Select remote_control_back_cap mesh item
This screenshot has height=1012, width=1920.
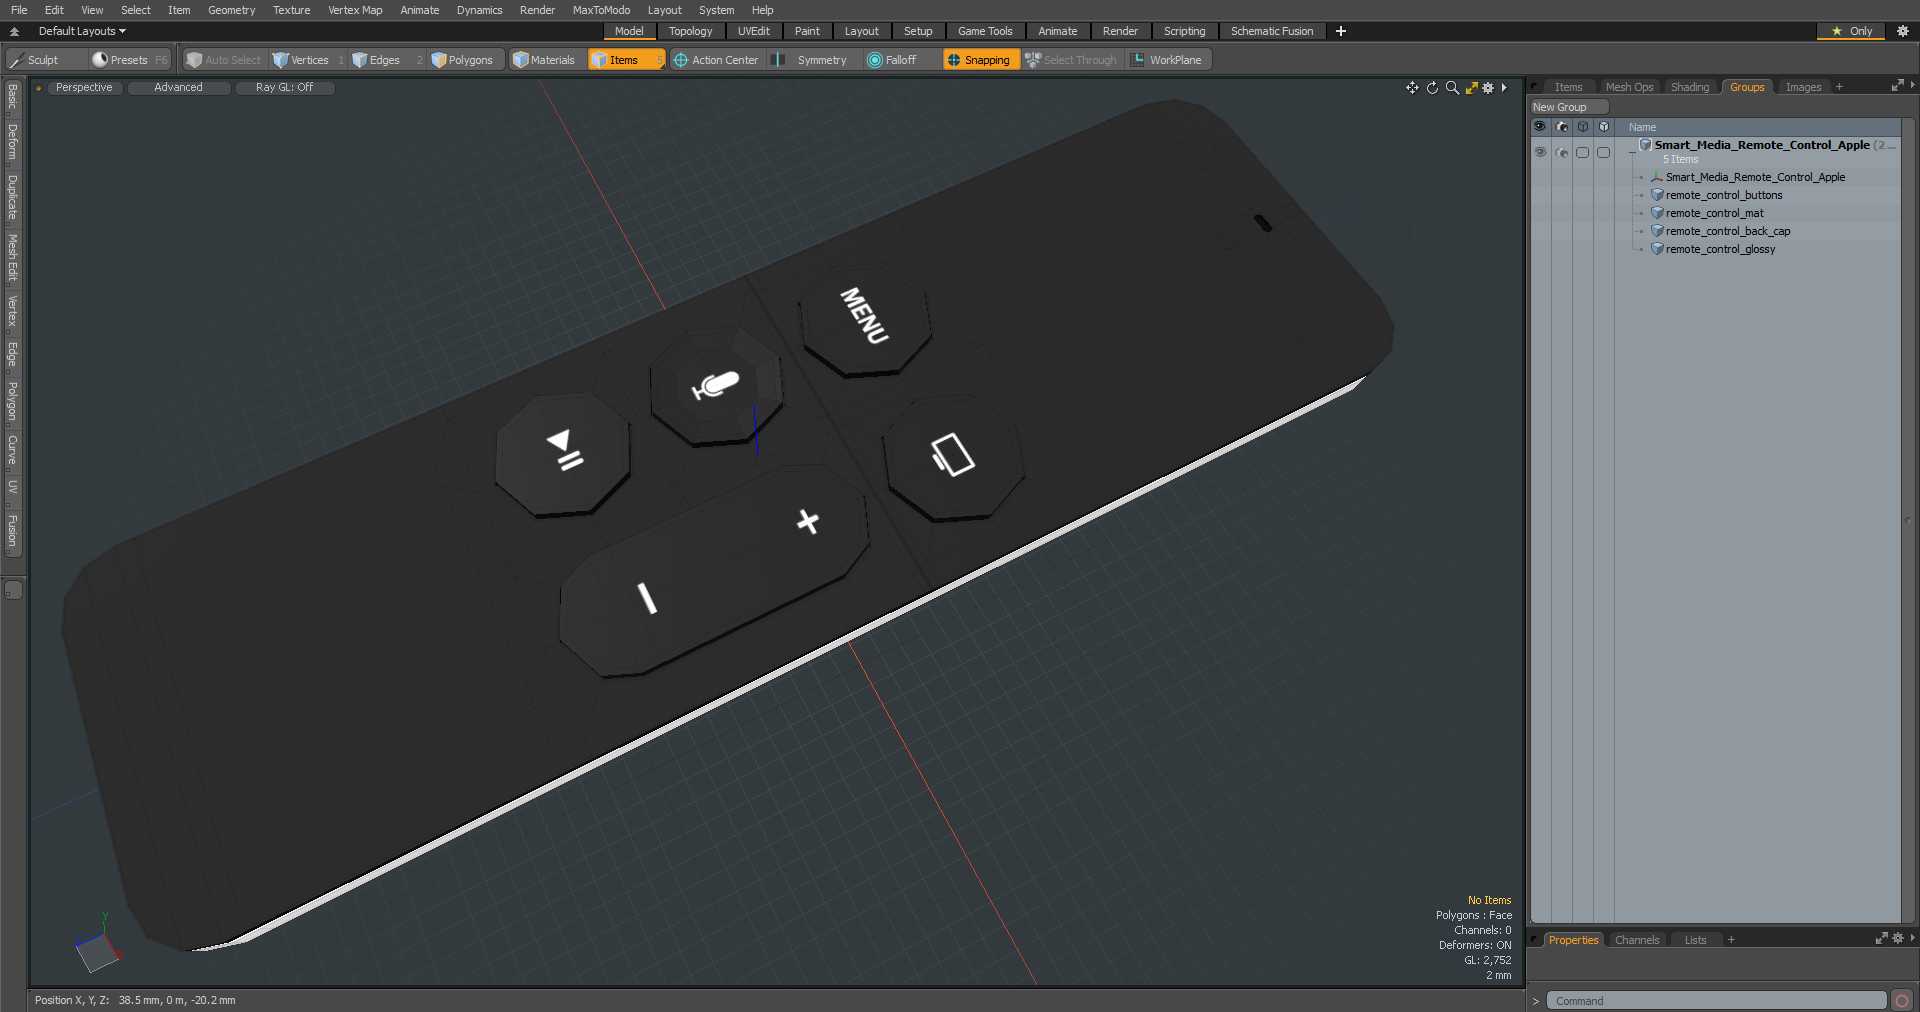tap(1728, 231)
